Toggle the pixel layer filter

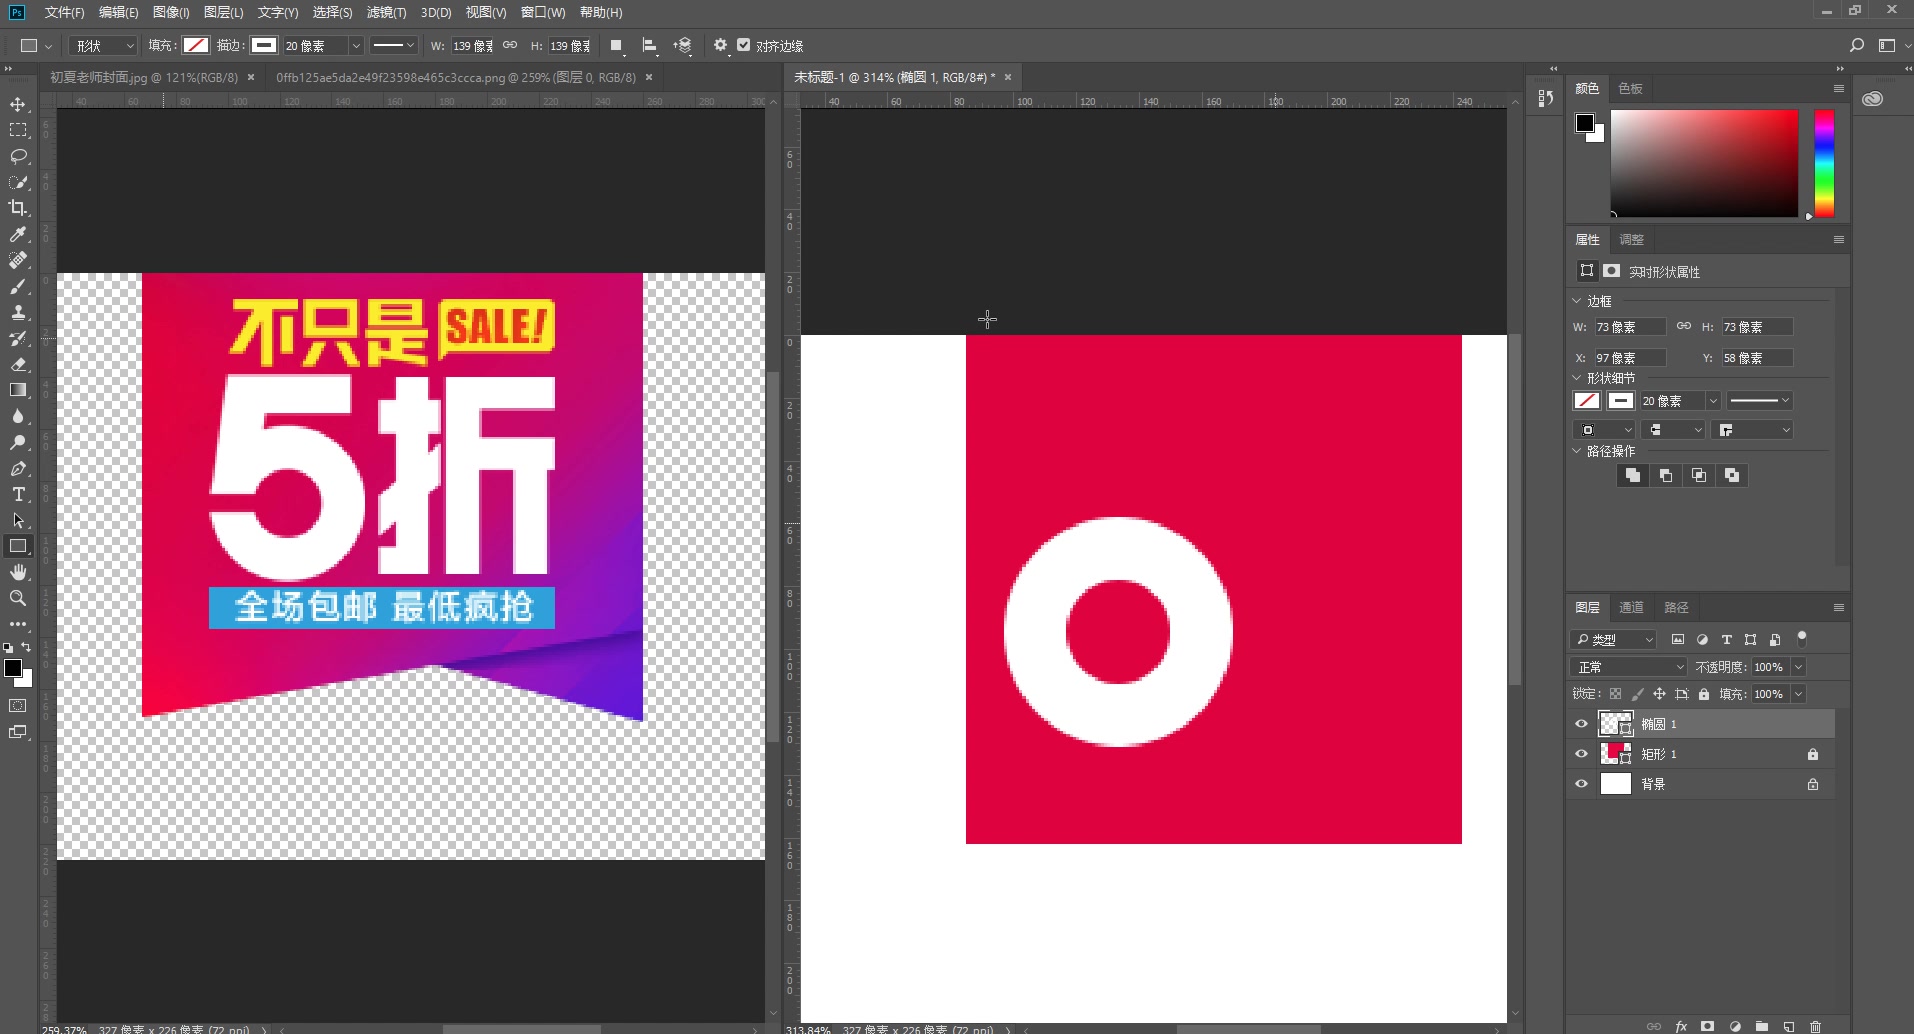click(x=1678, y=639)
